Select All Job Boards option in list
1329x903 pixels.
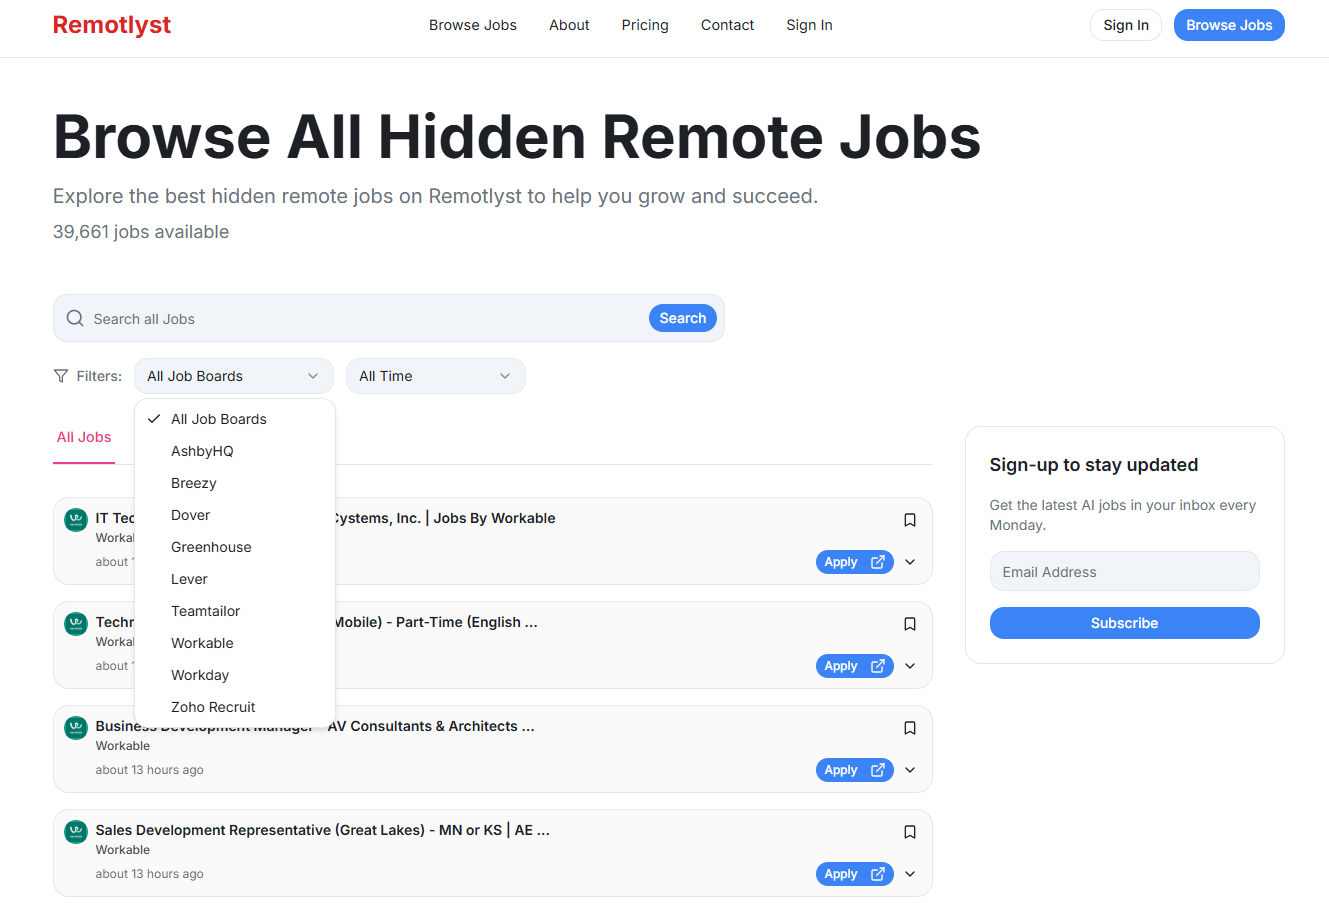click(235, 419)
